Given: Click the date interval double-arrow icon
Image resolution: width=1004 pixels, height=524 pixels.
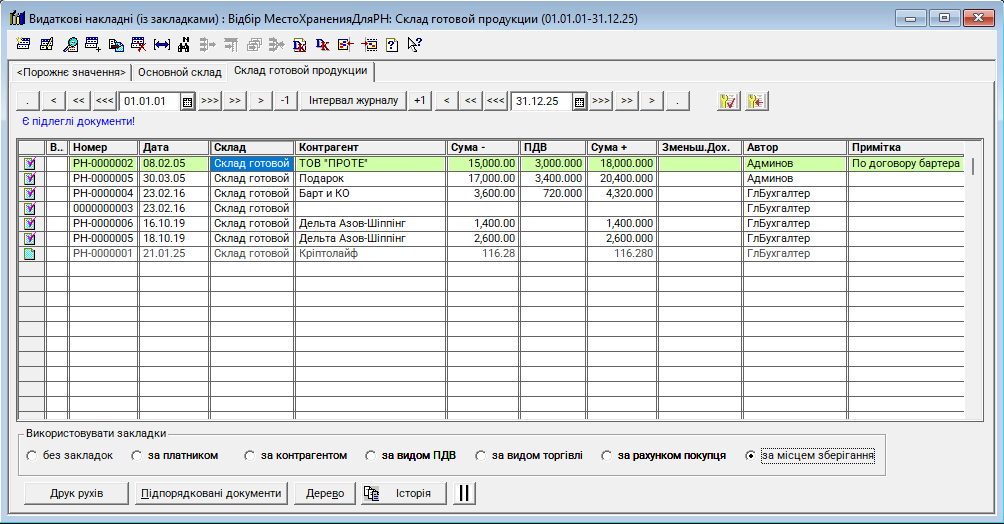Looking at the screenshot, I should tap(161, 44).
